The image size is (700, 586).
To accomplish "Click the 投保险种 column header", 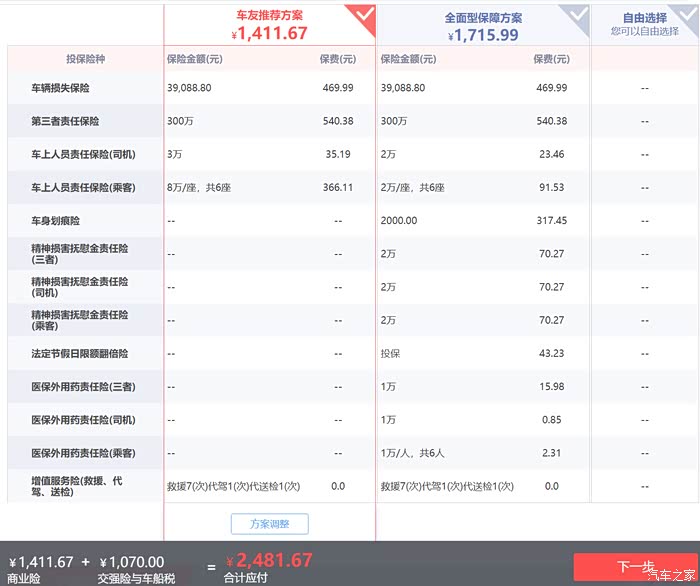I will click(85, 59).
